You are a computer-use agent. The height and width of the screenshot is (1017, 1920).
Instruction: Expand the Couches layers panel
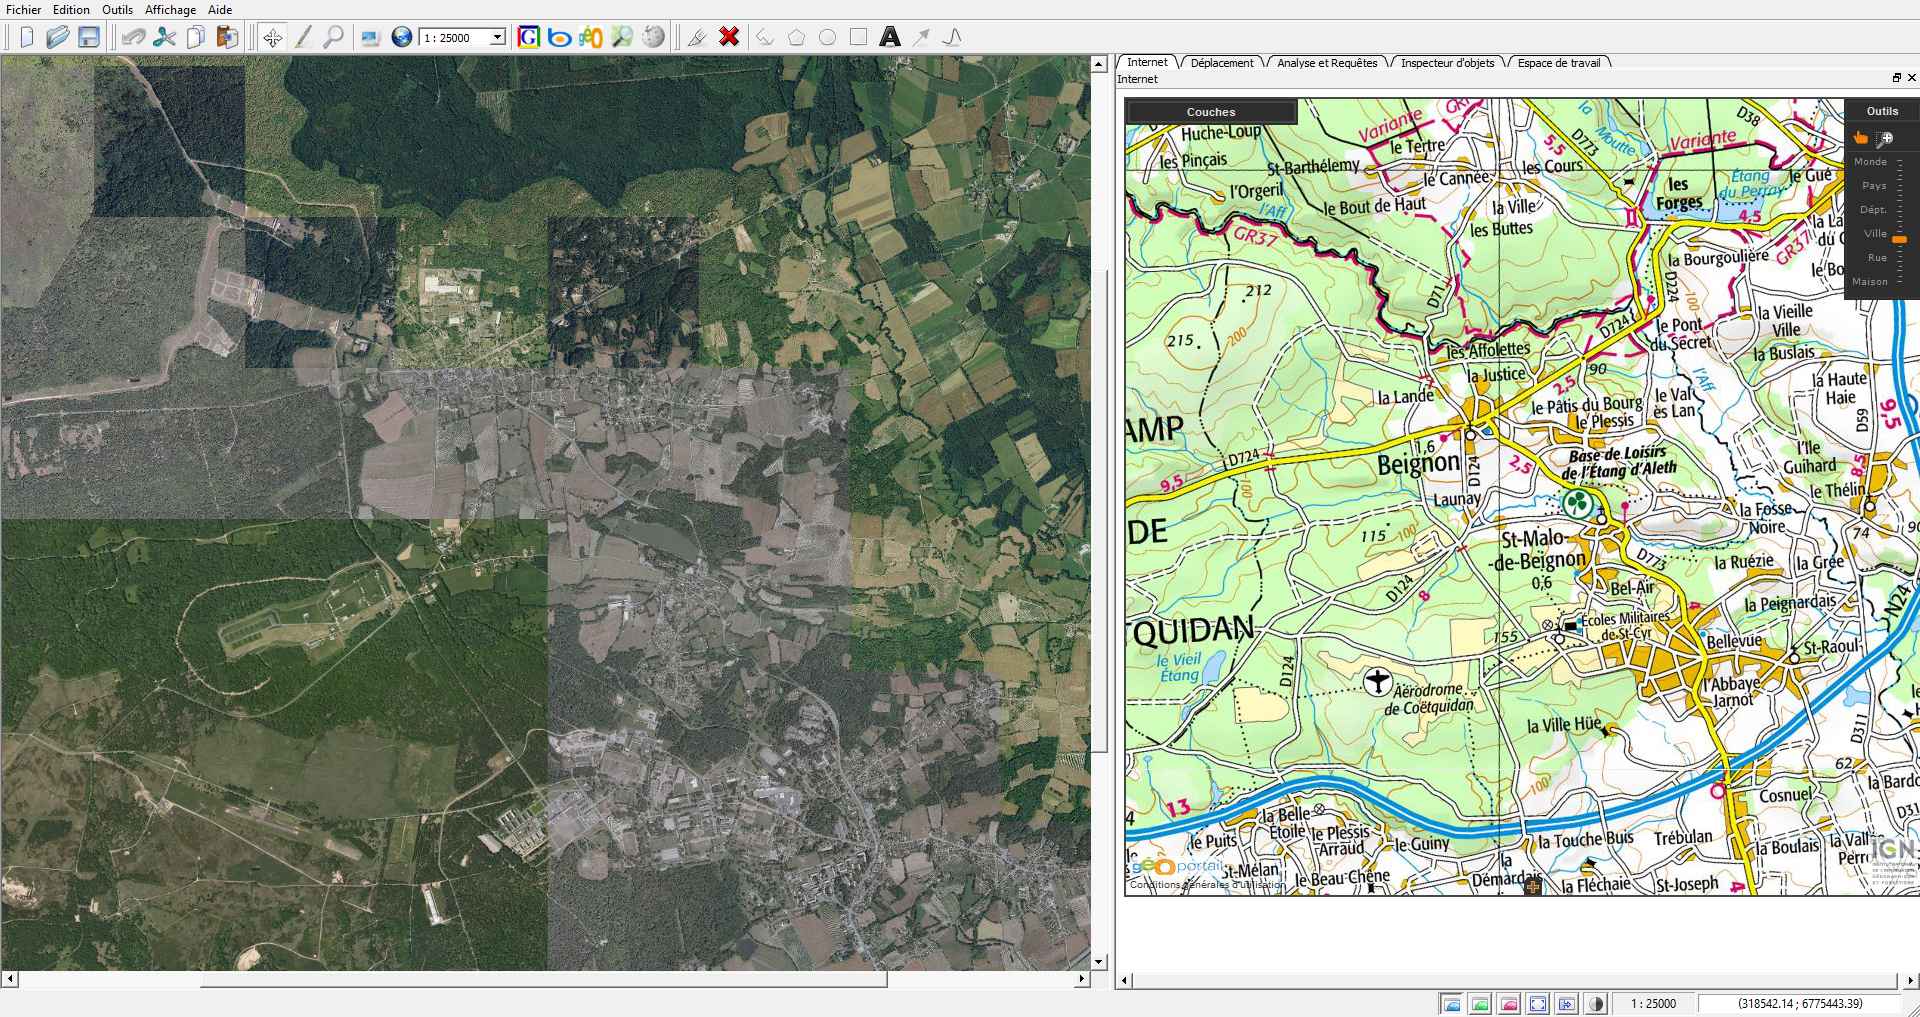click(1211, 112)
